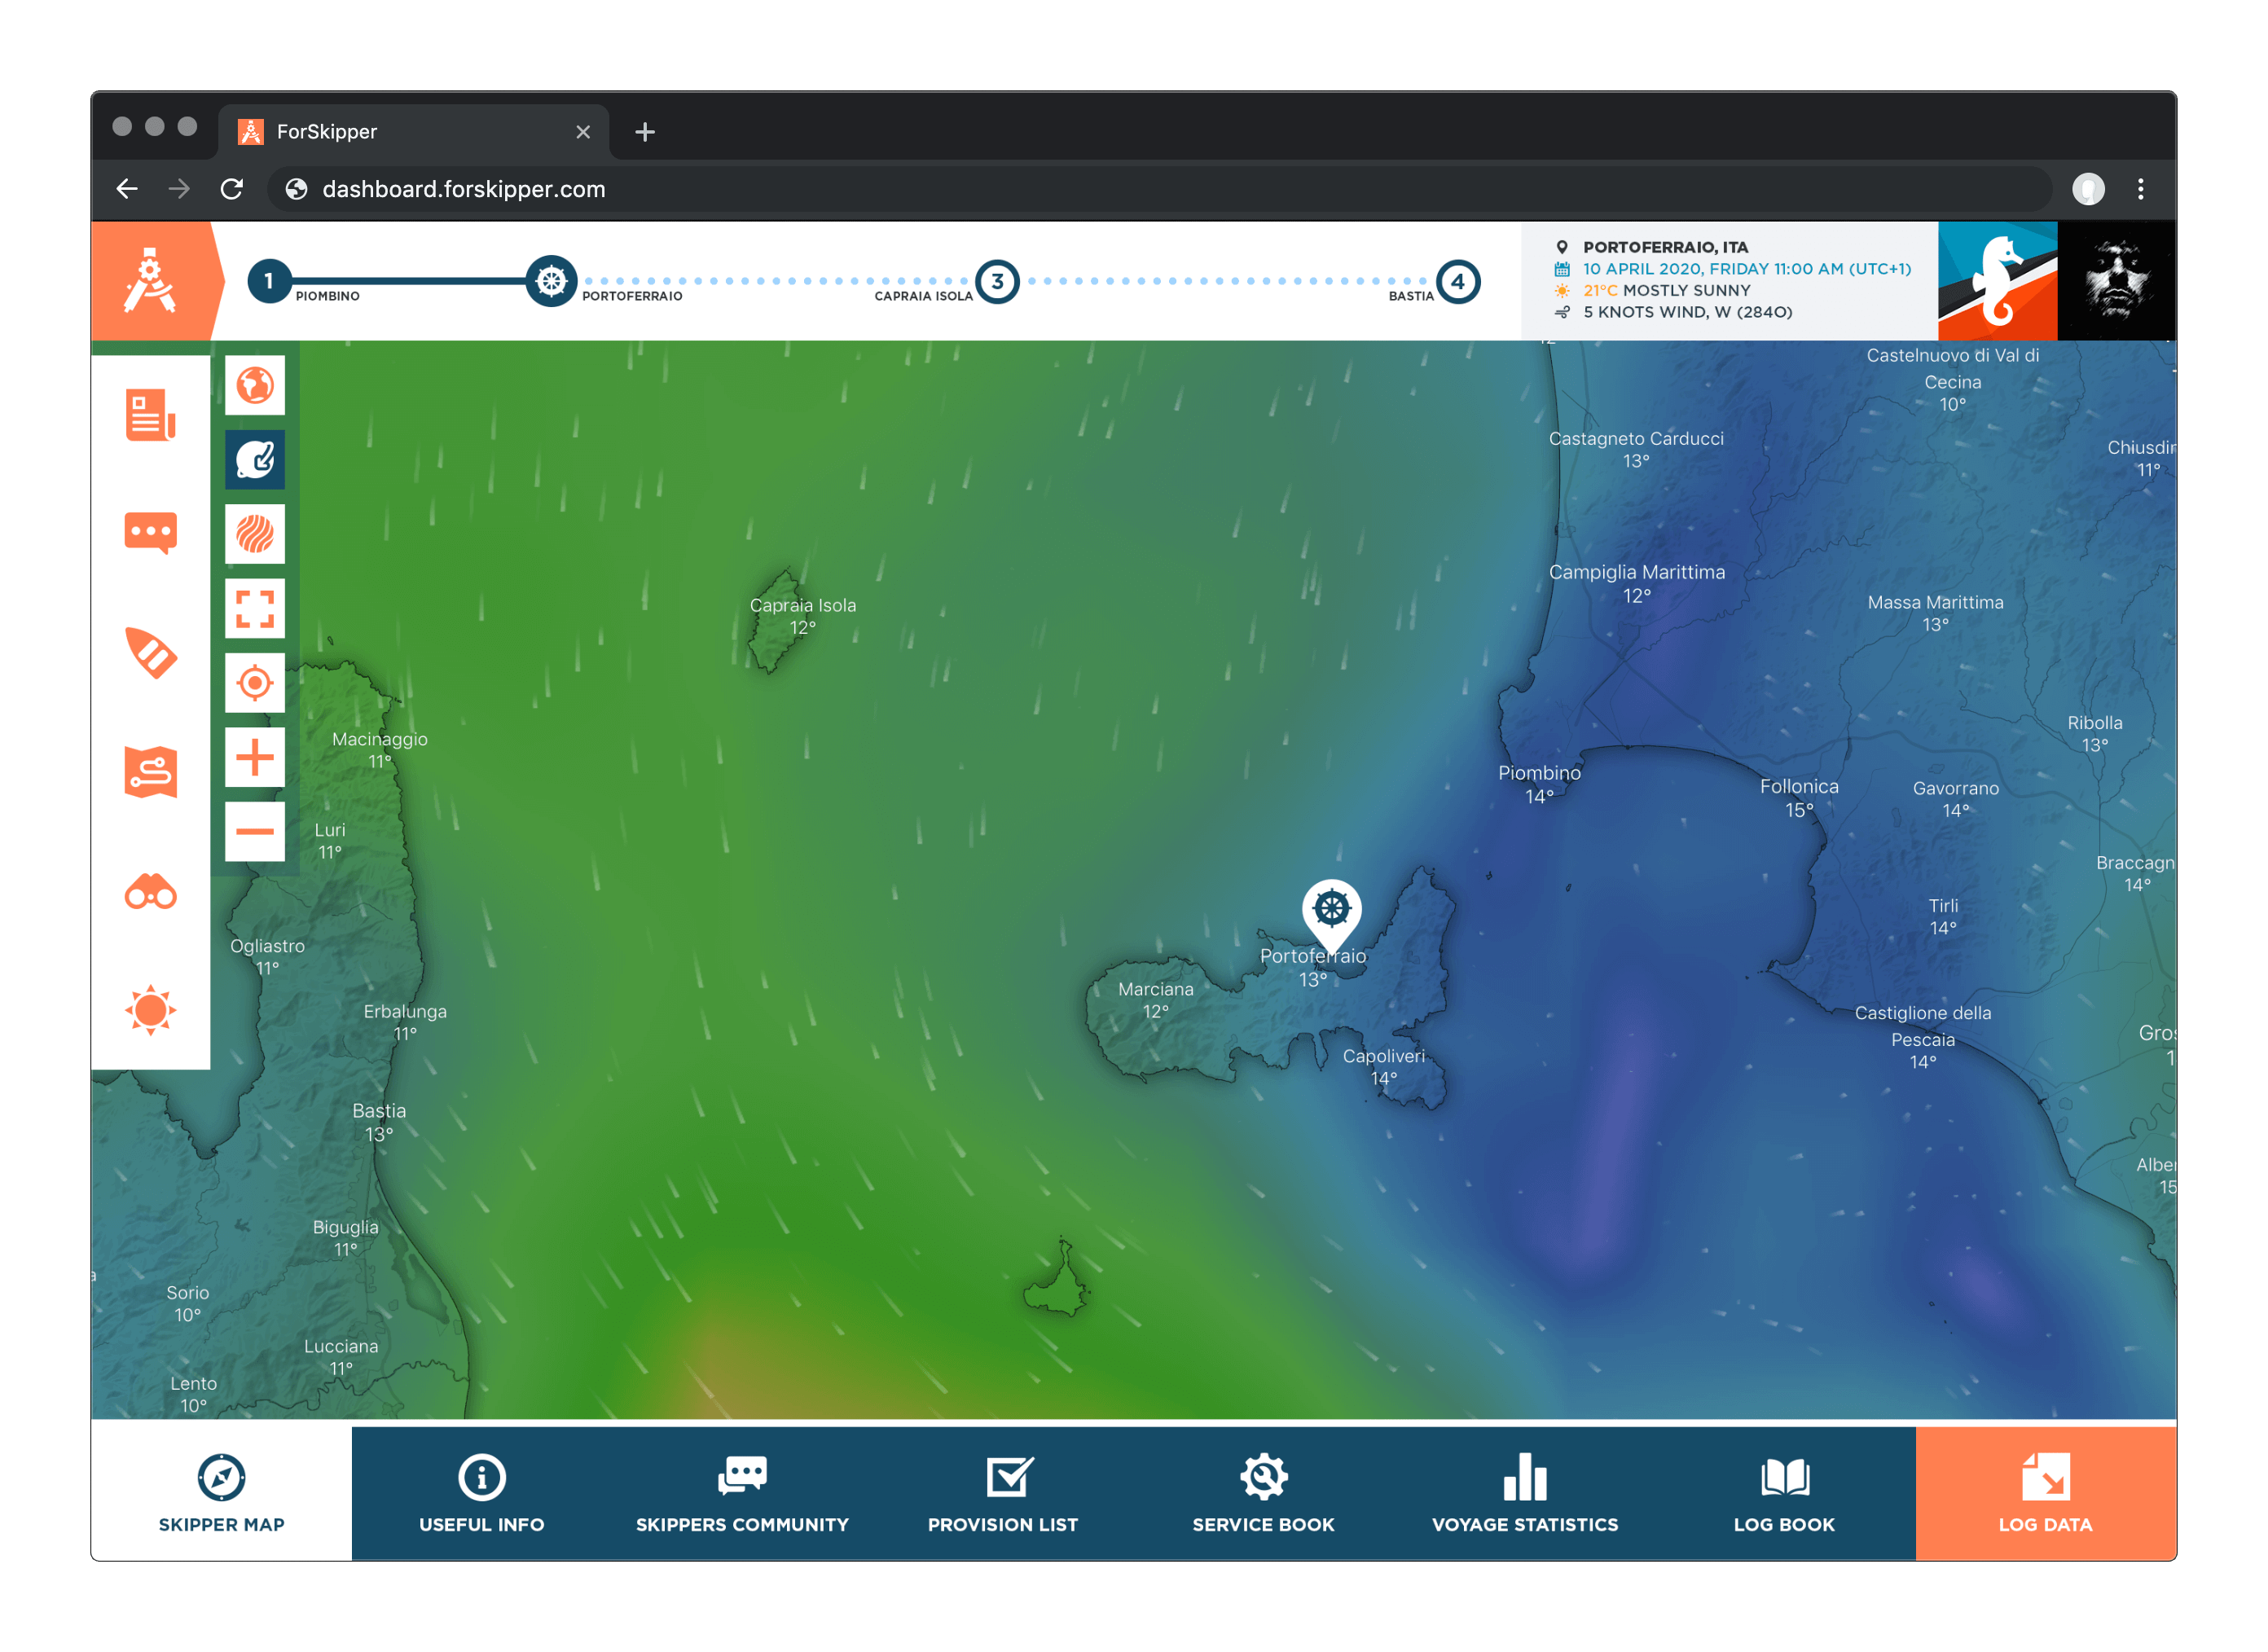Open the wind map sidebar icon

click(150, 771)
